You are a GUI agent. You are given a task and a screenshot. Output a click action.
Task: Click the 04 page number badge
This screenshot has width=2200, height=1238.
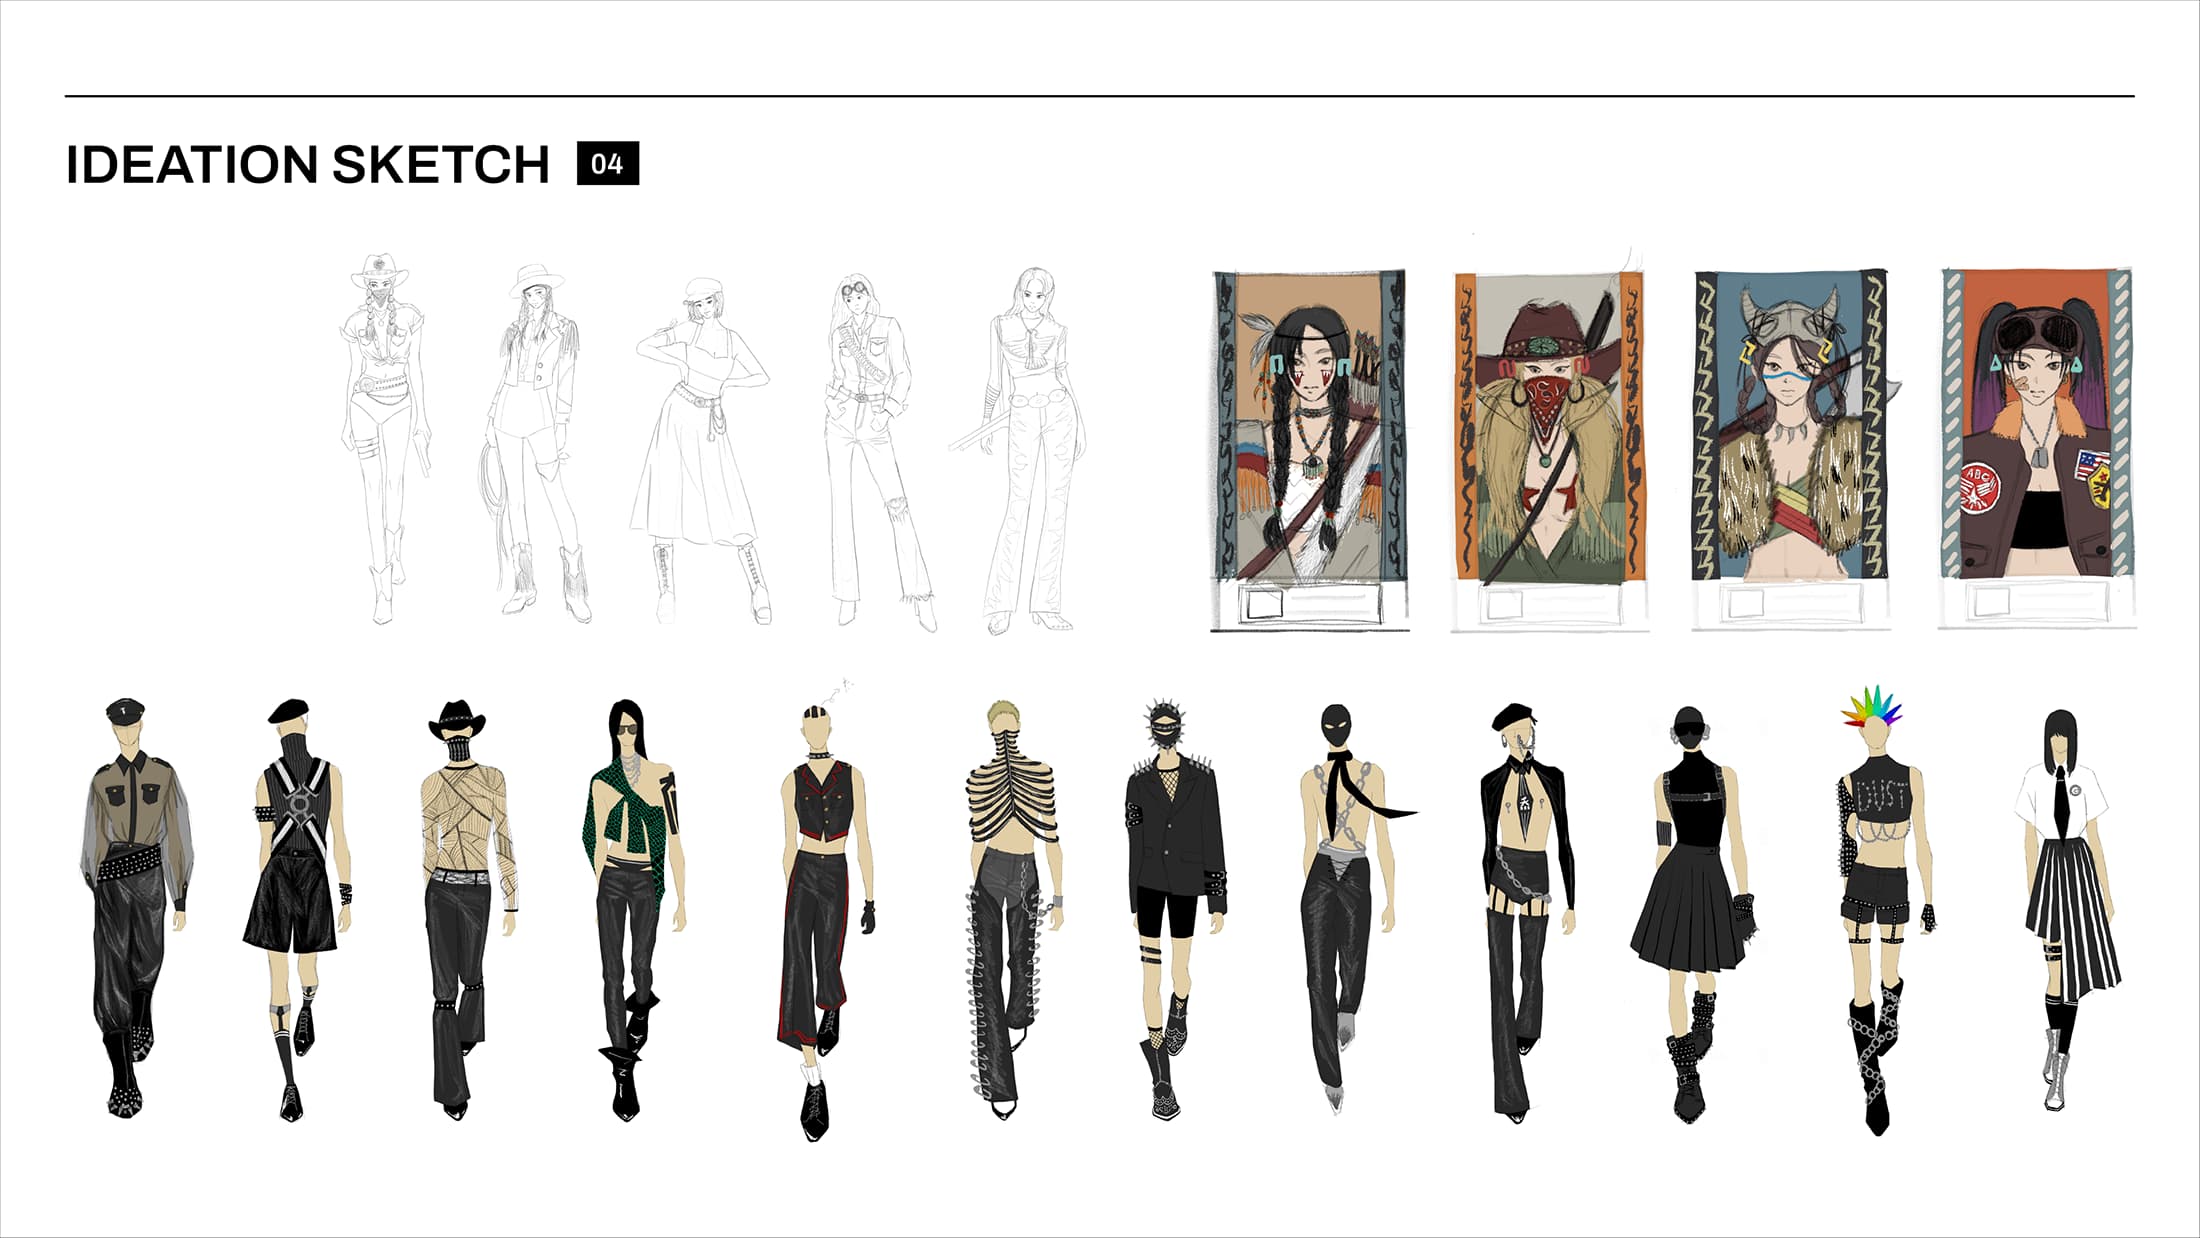coord(608,164)
